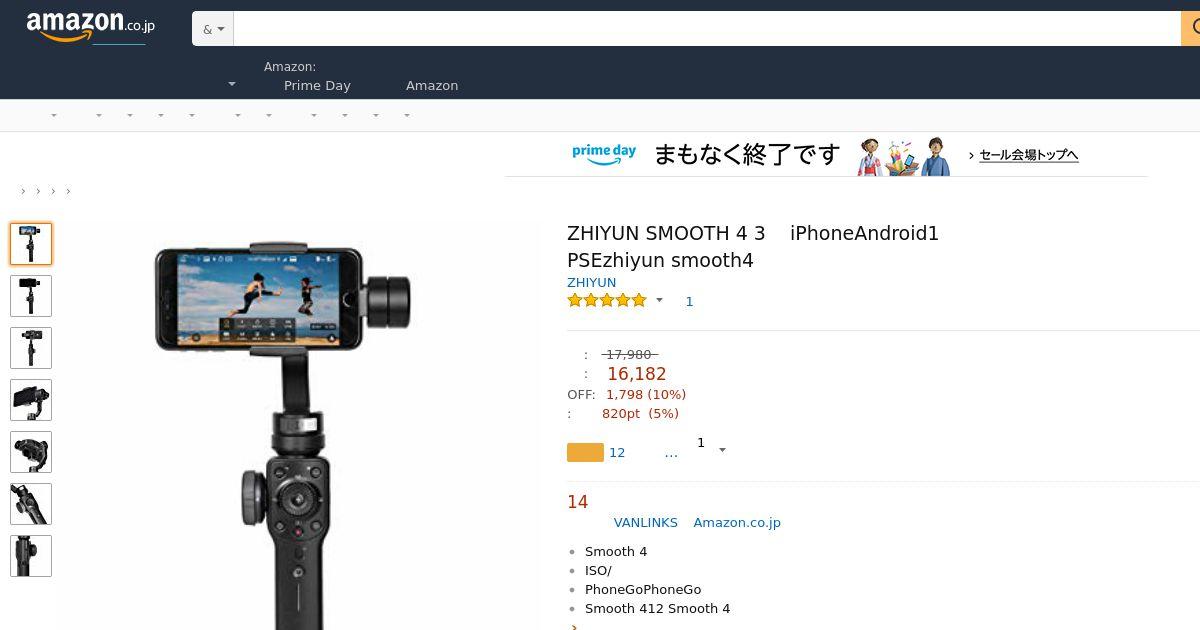Expand the first sub-navigation dropdown arrow
Screen dimensions: 1200x630
click(54, 115)
